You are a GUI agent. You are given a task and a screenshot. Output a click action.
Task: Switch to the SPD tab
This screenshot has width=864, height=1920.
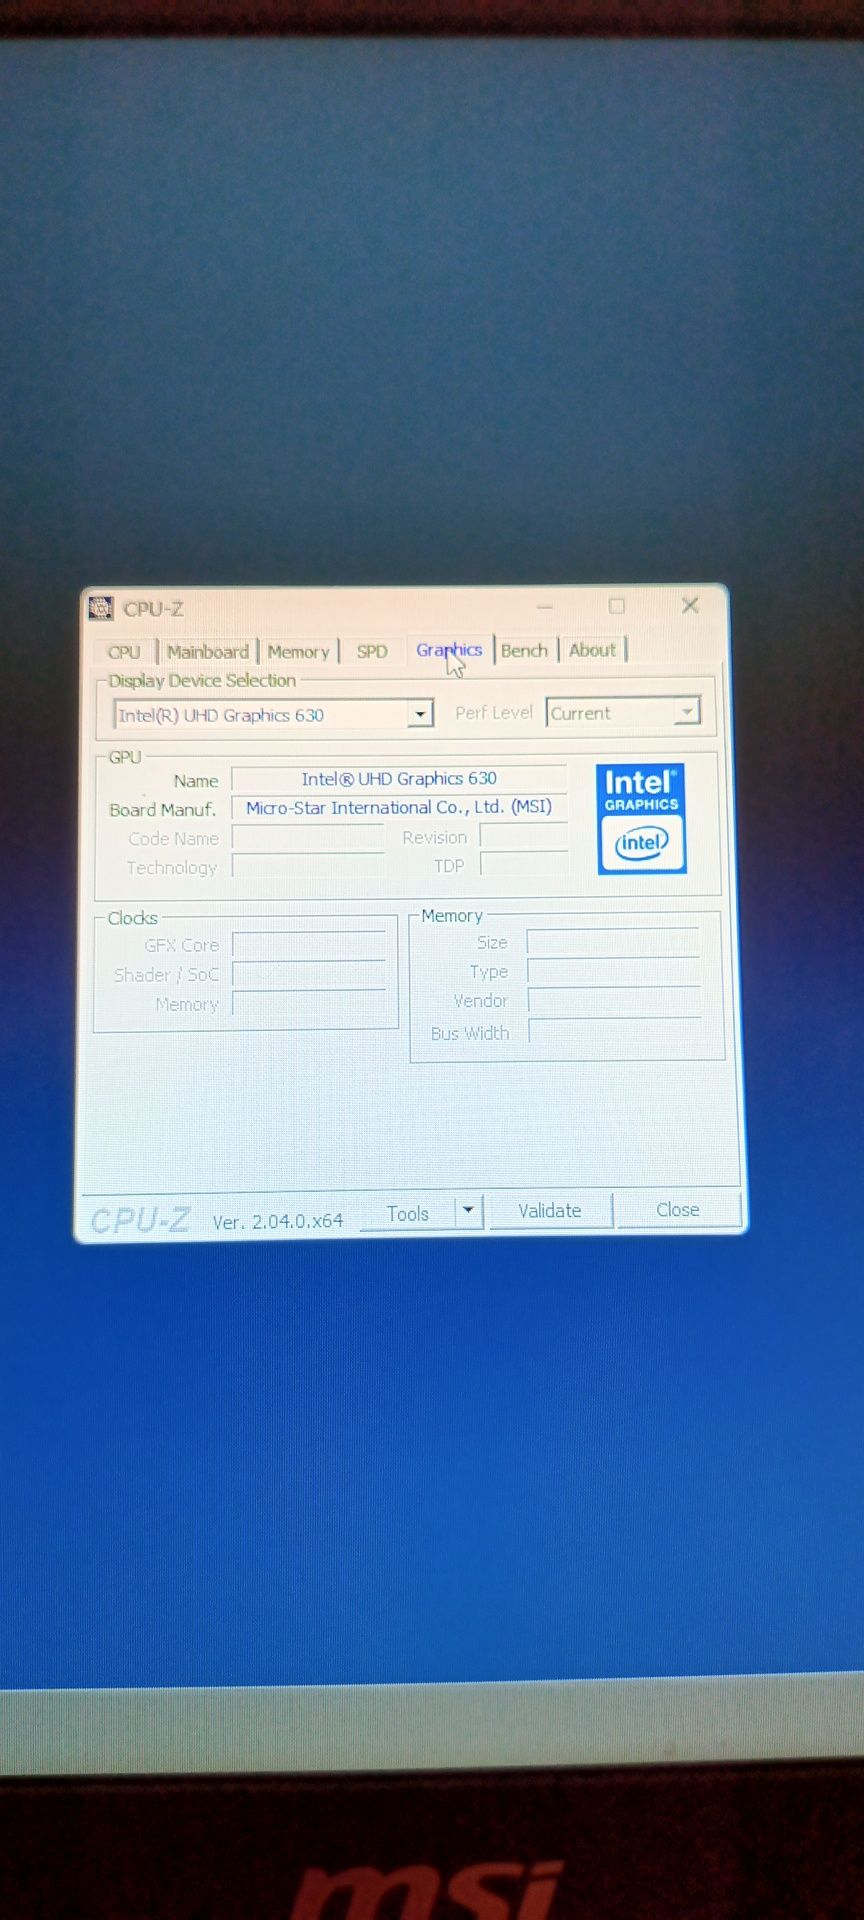(372, 652)
